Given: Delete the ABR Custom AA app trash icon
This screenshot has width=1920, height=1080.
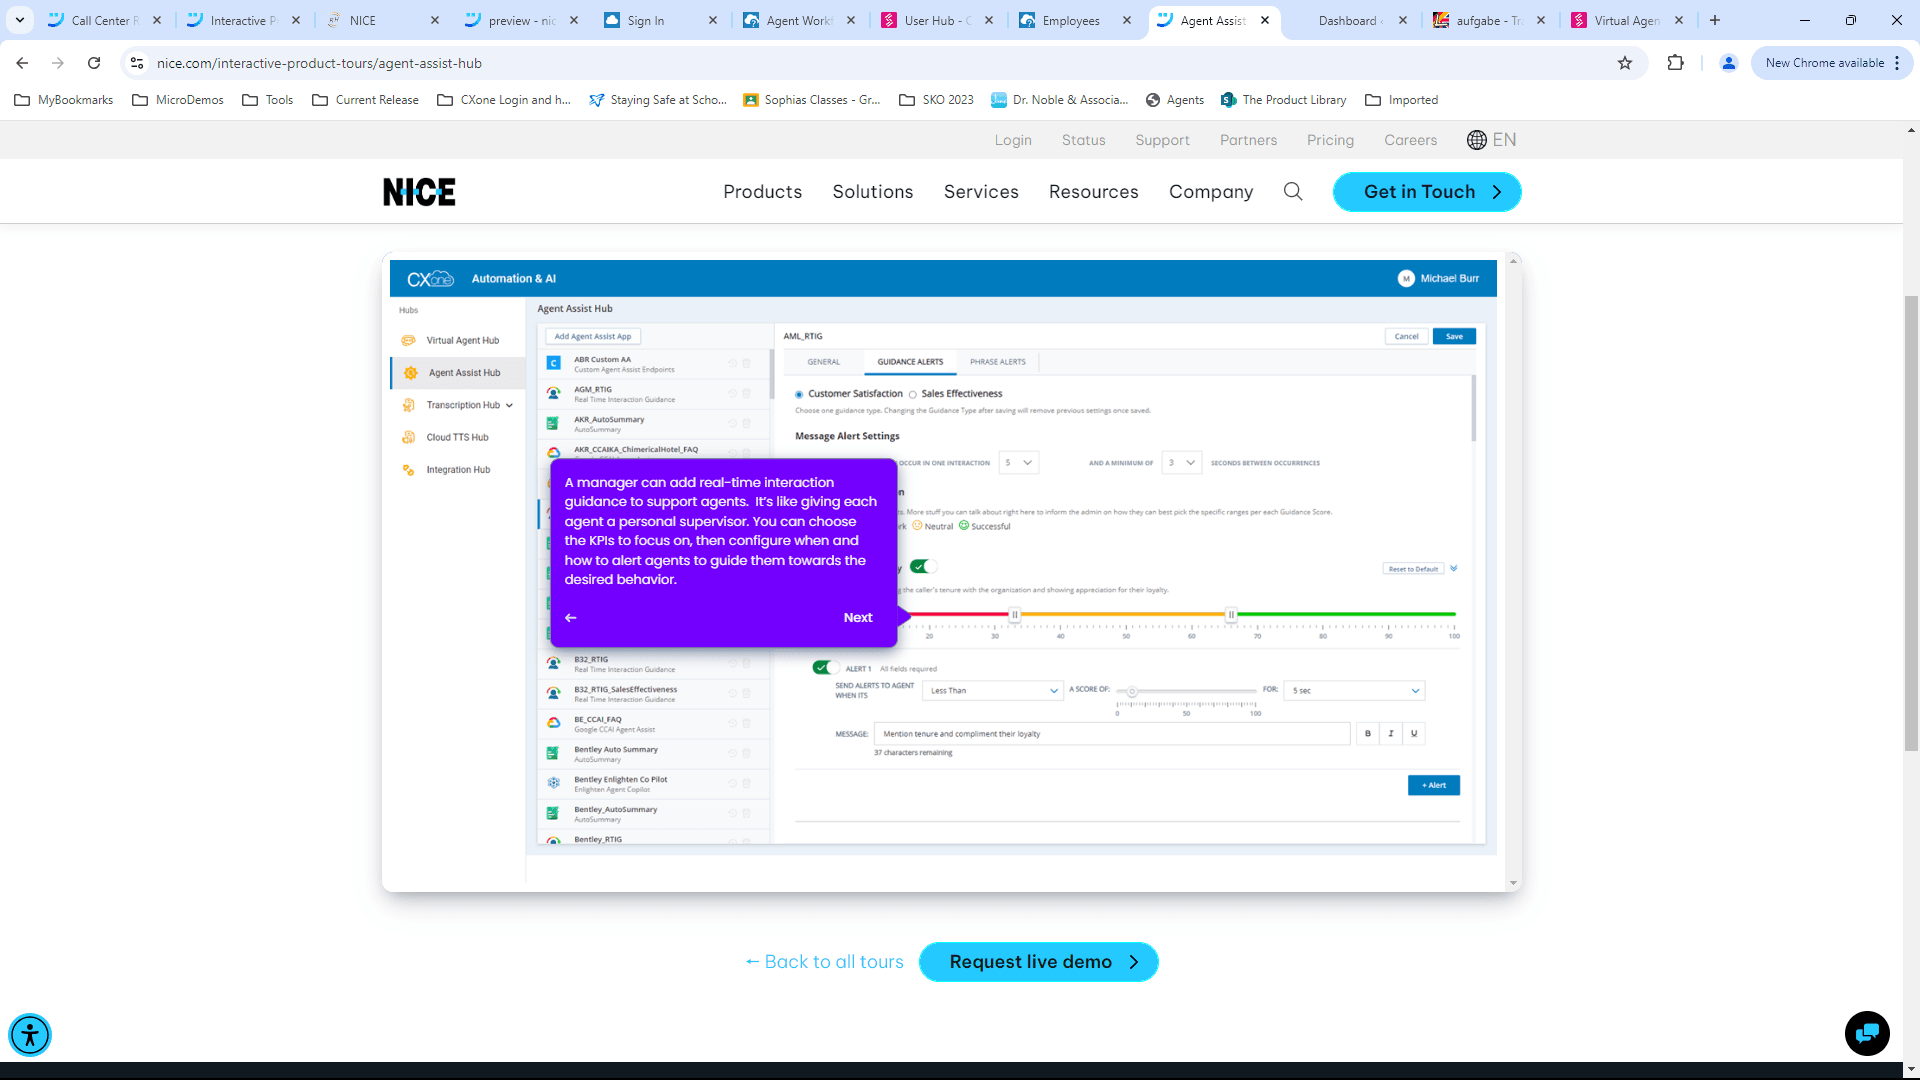Looking at the screenshot, I should 746,364.
